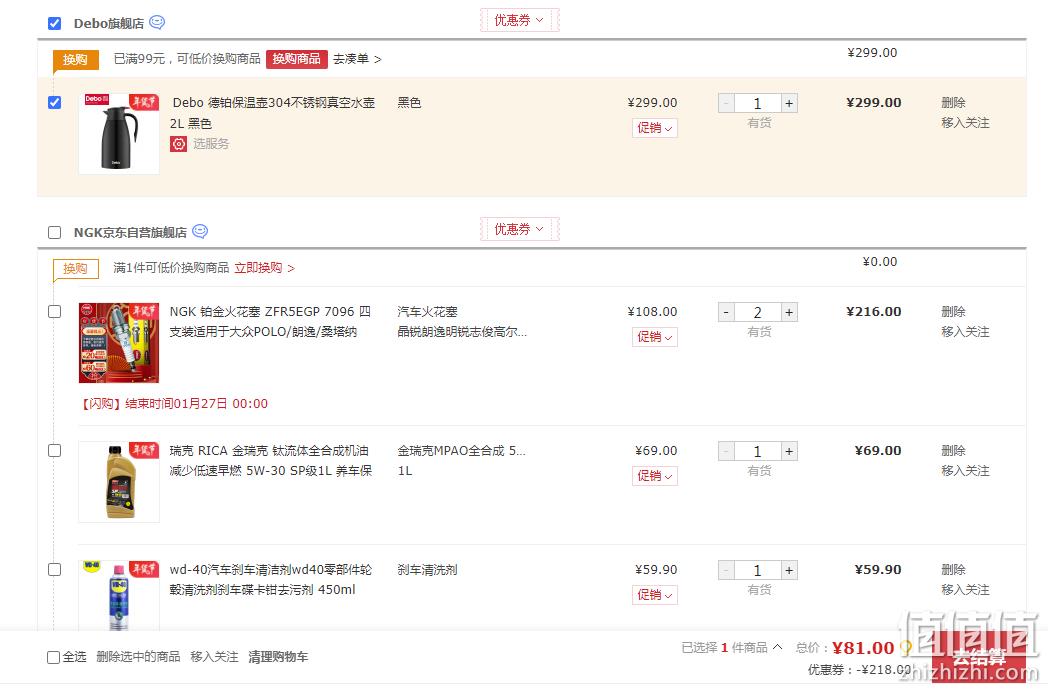1048x690 pixels.
Task: Delete the 瑞克 RICA 机油 item
Action: tap(953, 451)
